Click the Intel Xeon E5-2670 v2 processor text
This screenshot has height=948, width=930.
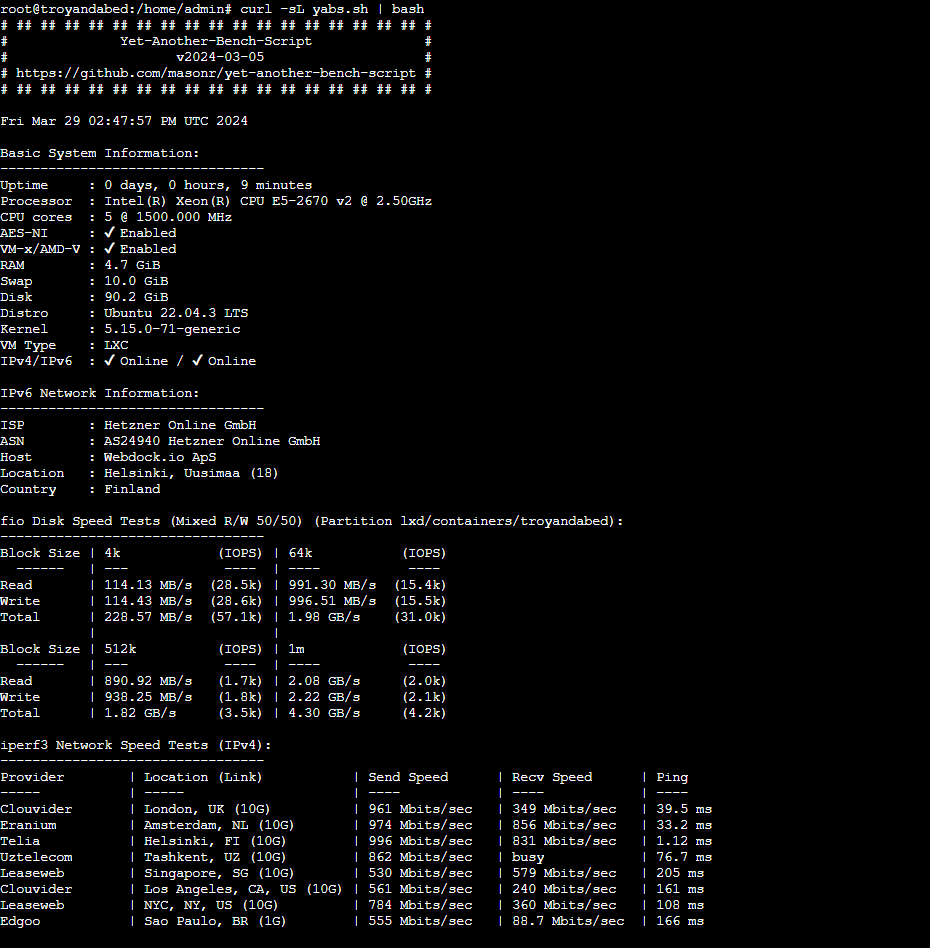(x=268, y=201)
